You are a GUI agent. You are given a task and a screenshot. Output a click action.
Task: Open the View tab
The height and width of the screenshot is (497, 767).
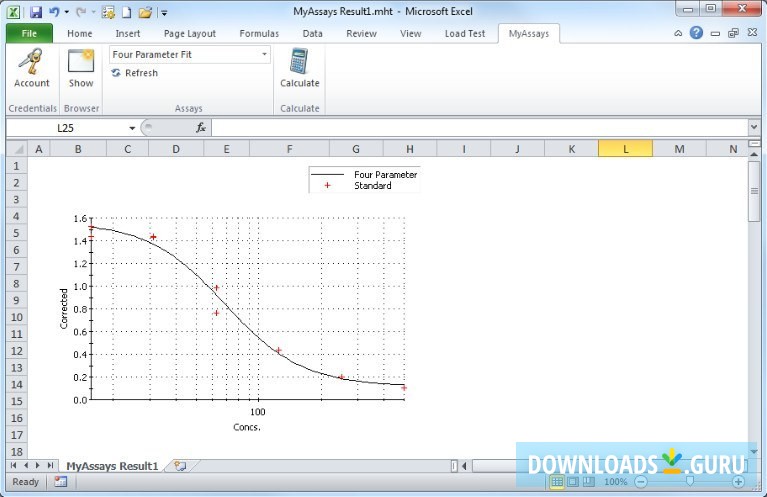tap(410, 34)
